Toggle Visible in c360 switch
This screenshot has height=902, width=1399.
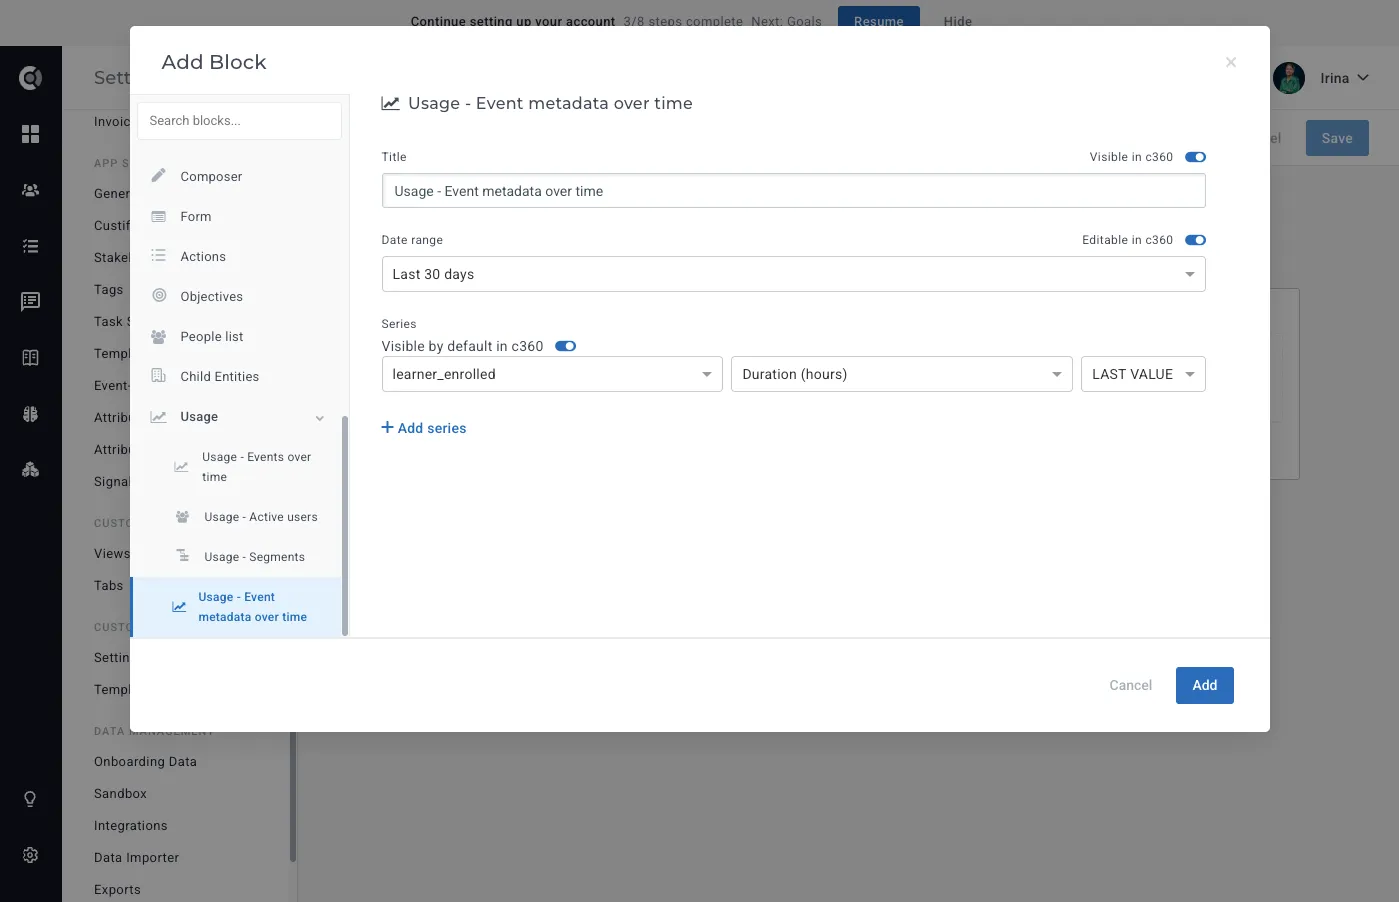click(1195, 157)
